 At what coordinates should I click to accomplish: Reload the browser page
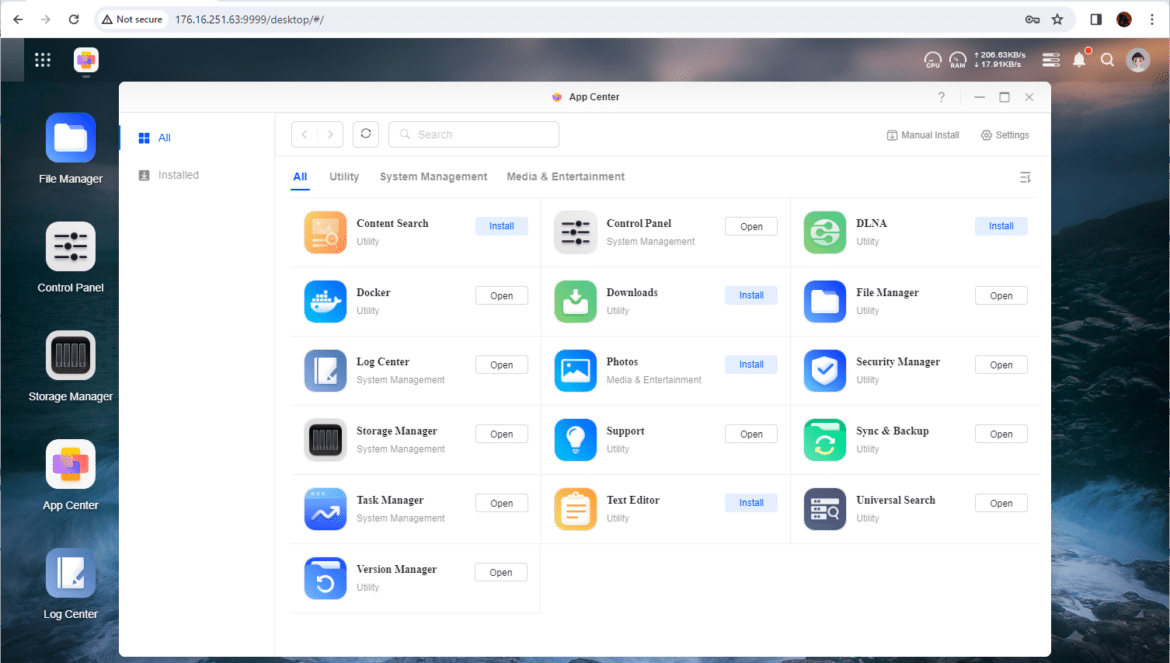pyautogui.click(x=73, y=19)
